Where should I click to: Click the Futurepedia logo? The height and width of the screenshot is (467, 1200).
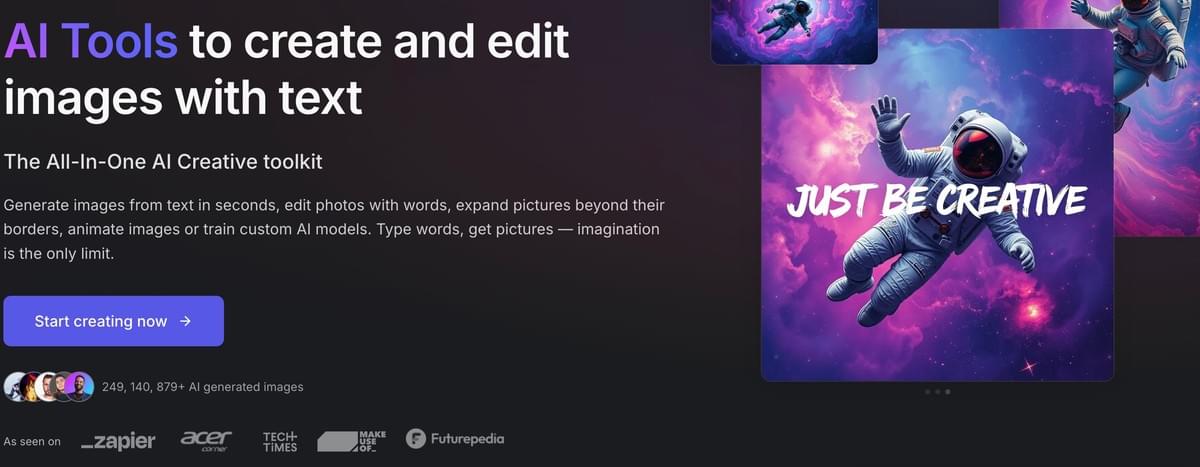(455, 438)
